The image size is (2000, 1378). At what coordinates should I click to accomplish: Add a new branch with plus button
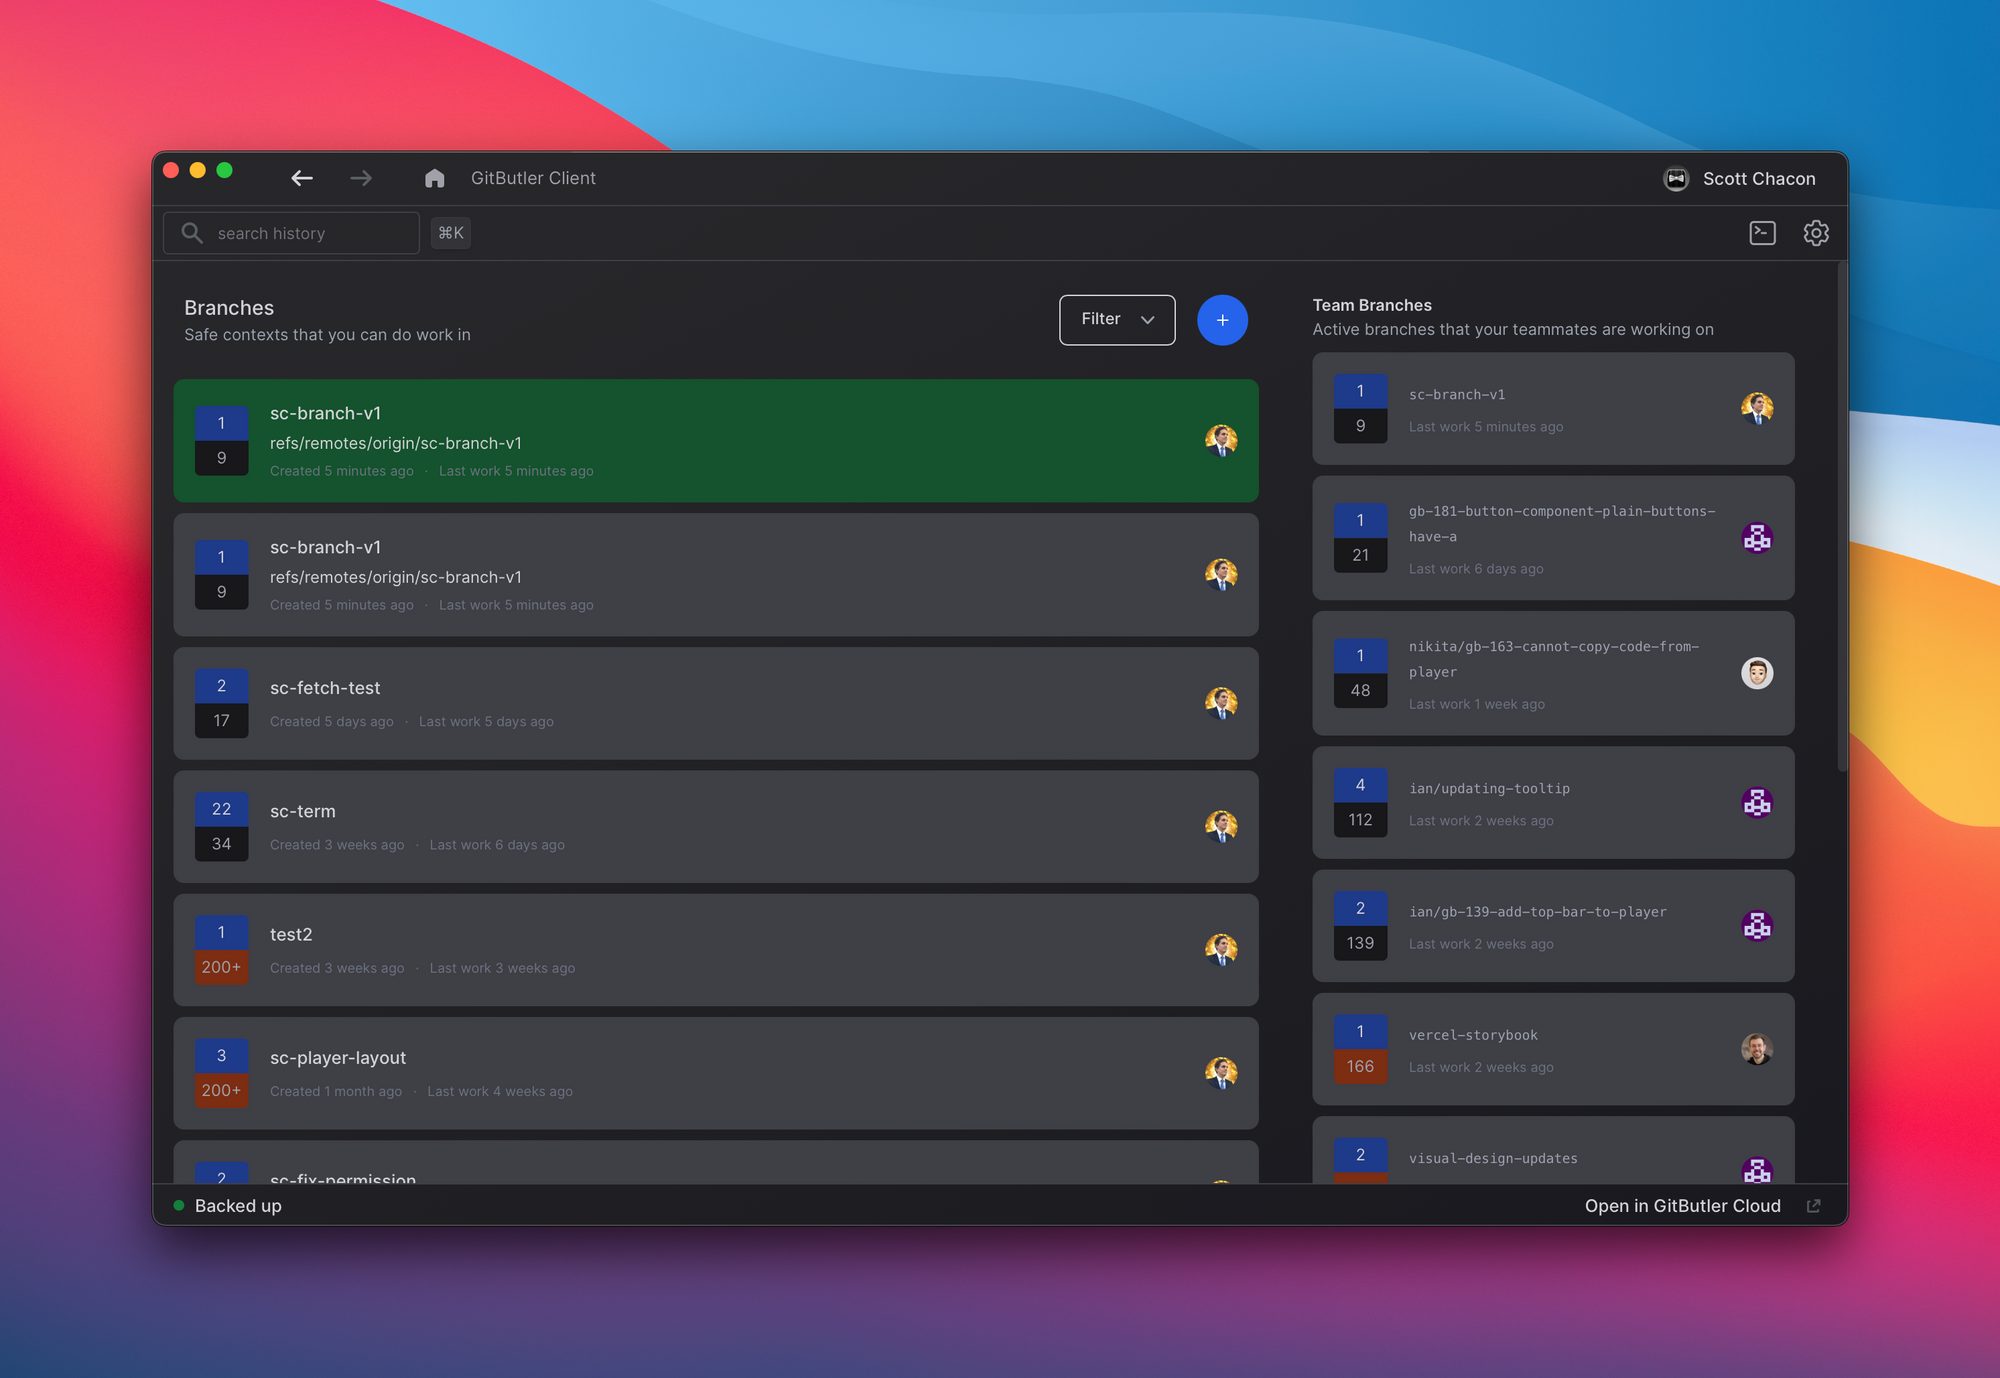pyautogui.click(x=1222, y=320)
